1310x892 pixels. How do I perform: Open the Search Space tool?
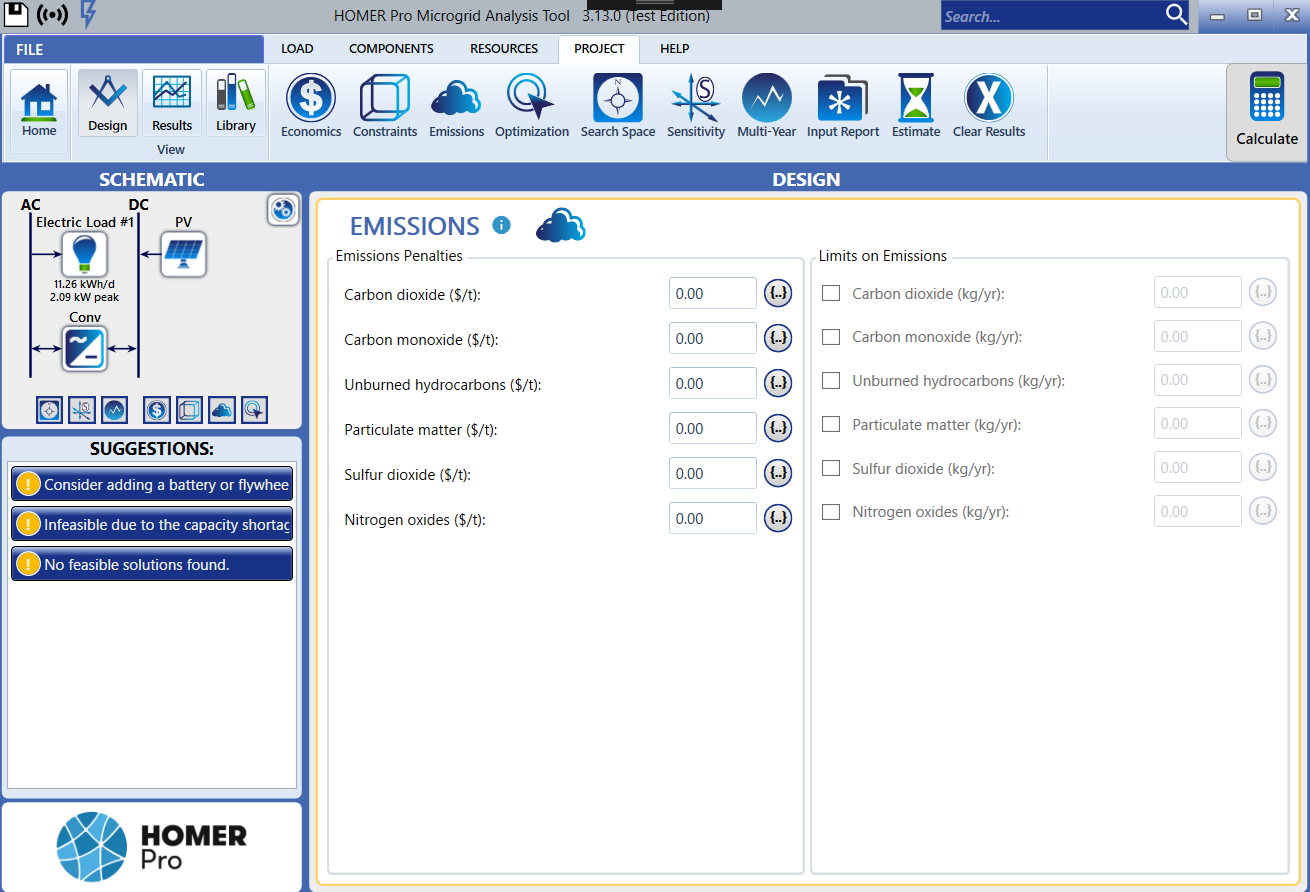[617, 105]
